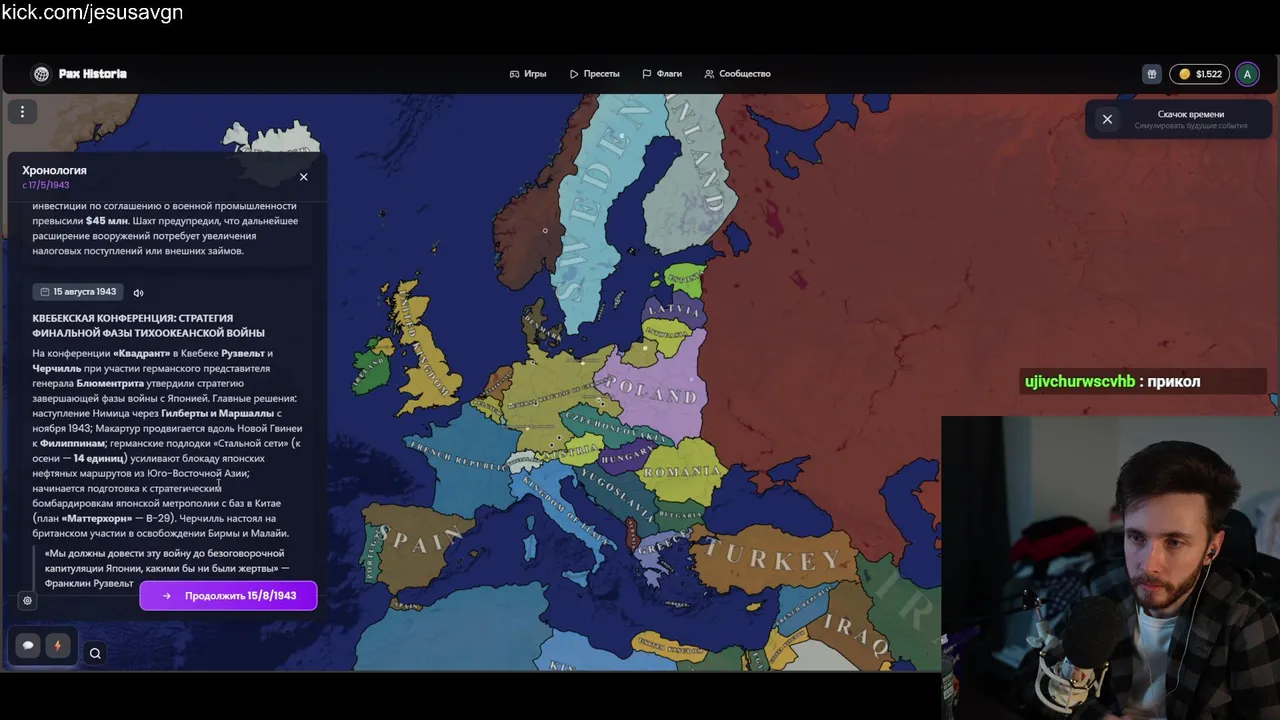
Task: Click the "$45 млн" amount in chronology
Action: click(x=107, y=221)
